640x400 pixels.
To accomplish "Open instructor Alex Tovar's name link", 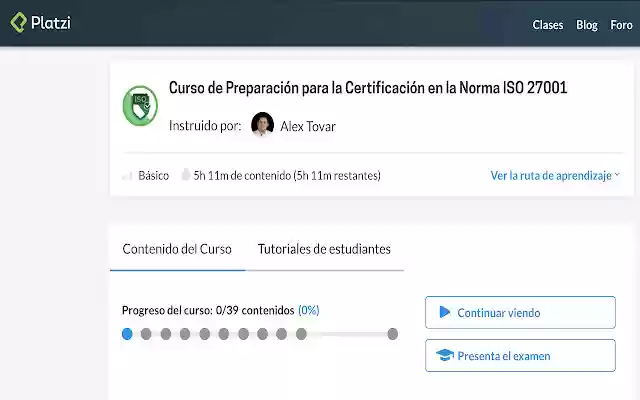I will point(308,127).
